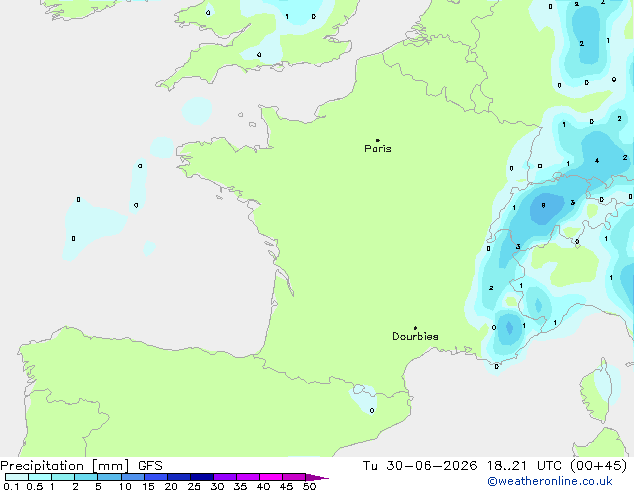634x490 pixels.
Task: Click the "(00+45)" model run offset
Action: pyautogui.click(x=598, y=465)
